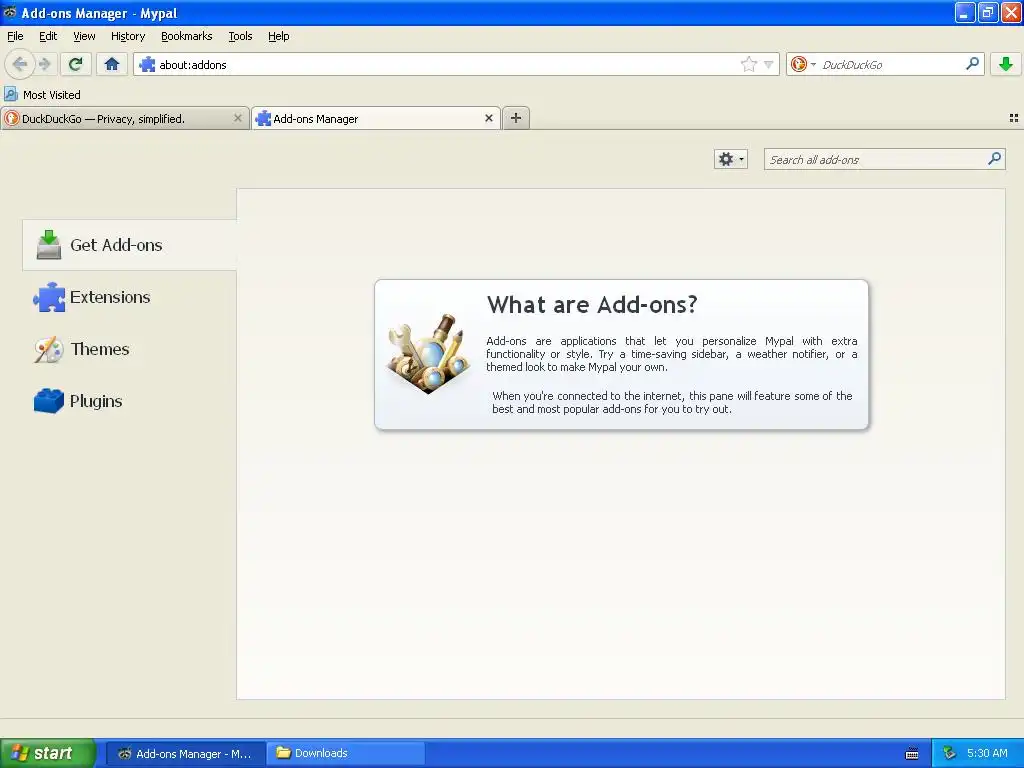The height and width of the screenshot is (768, 1024).
Task: Close the DuckDuckGo tab
Action: pyautogui.click(x=238, y=118)
